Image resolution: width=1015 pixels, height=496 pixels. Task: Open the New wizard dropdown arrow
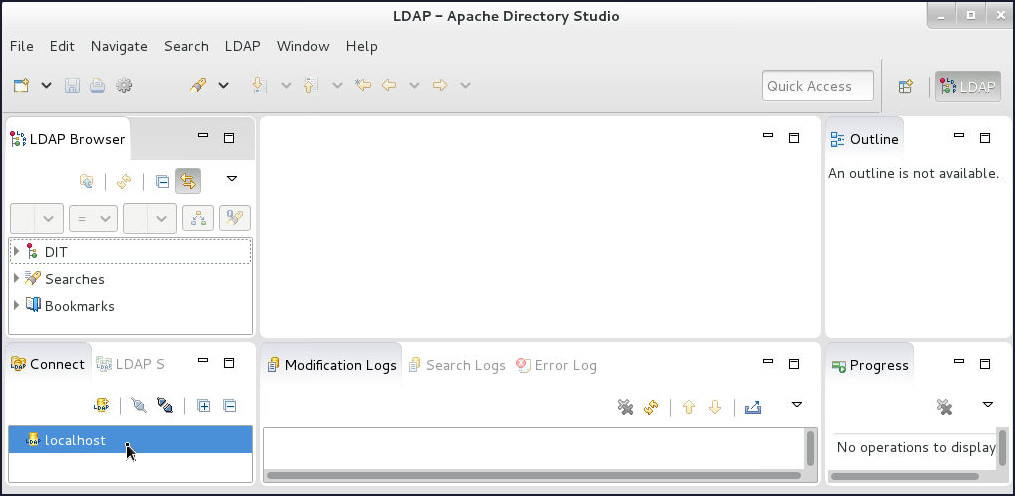tap(46, 85)
